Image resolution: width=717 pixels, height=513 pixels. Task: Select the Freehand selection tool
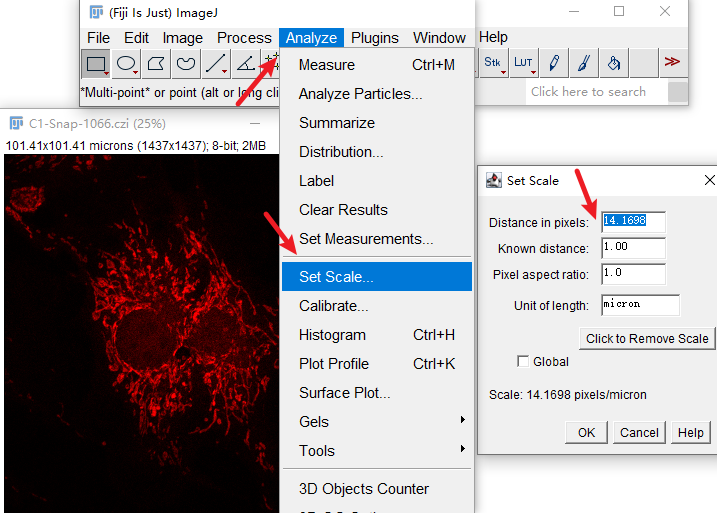pyautogui.click(x=186, y=64)
